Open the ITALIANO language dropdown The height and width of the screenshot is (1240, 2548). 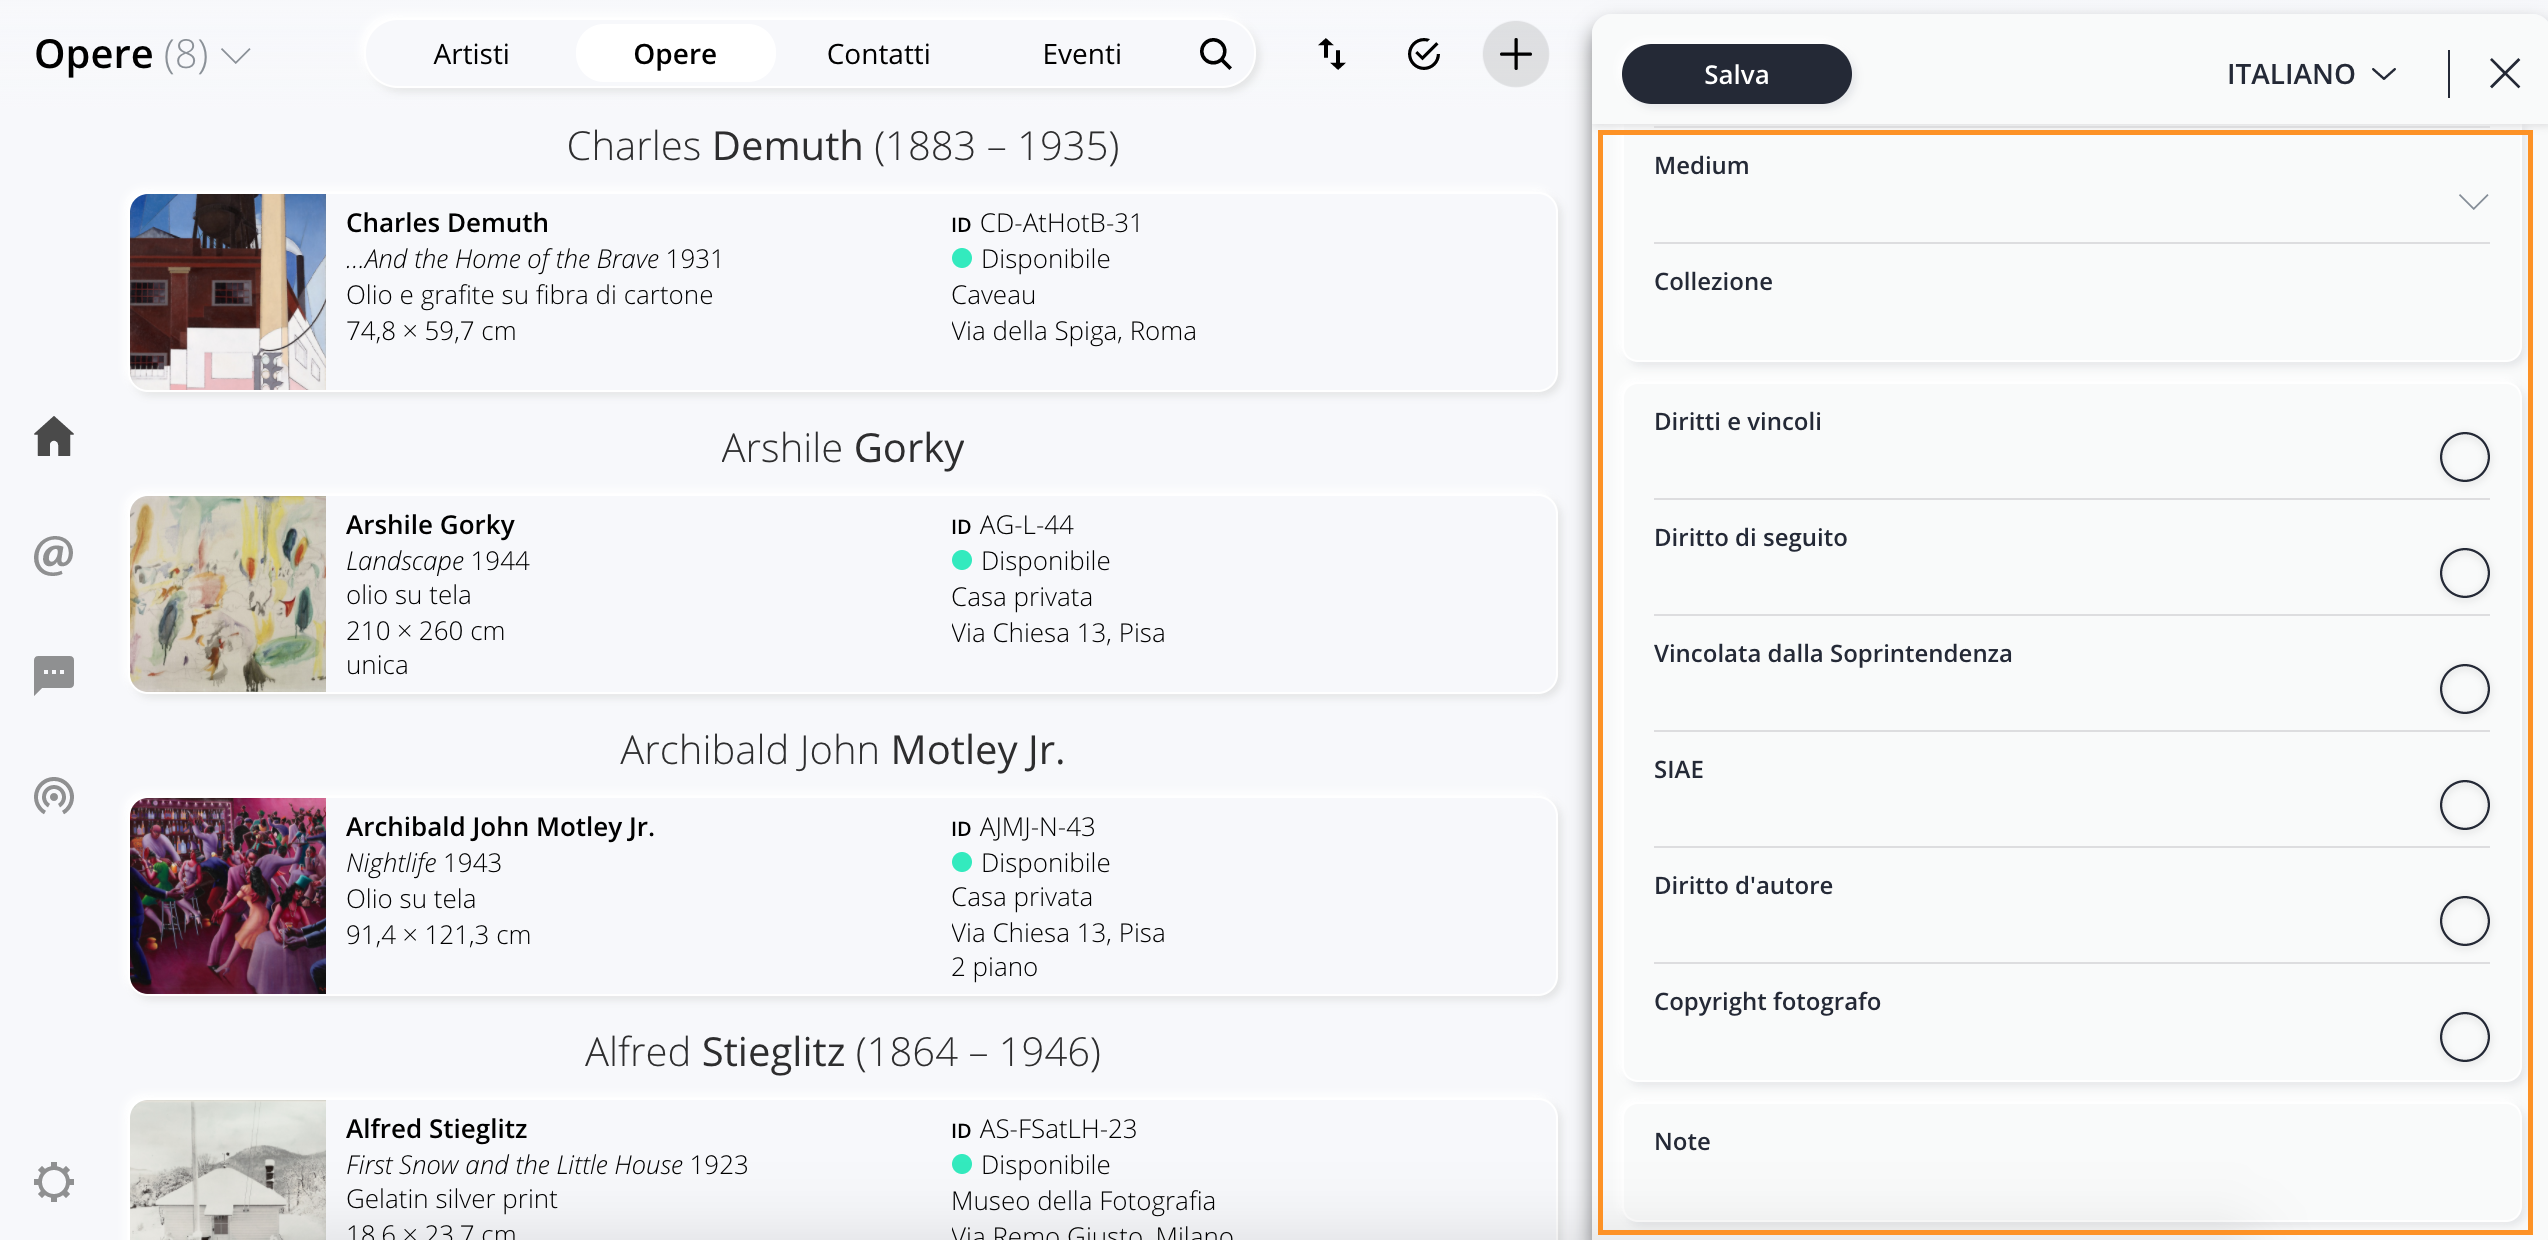point(2311,74)
